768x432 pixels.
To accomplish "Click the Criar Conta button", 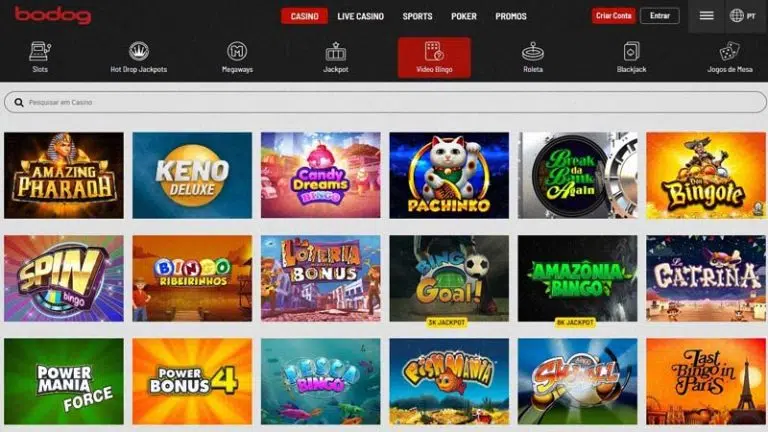I will click(x=614, y=16).
